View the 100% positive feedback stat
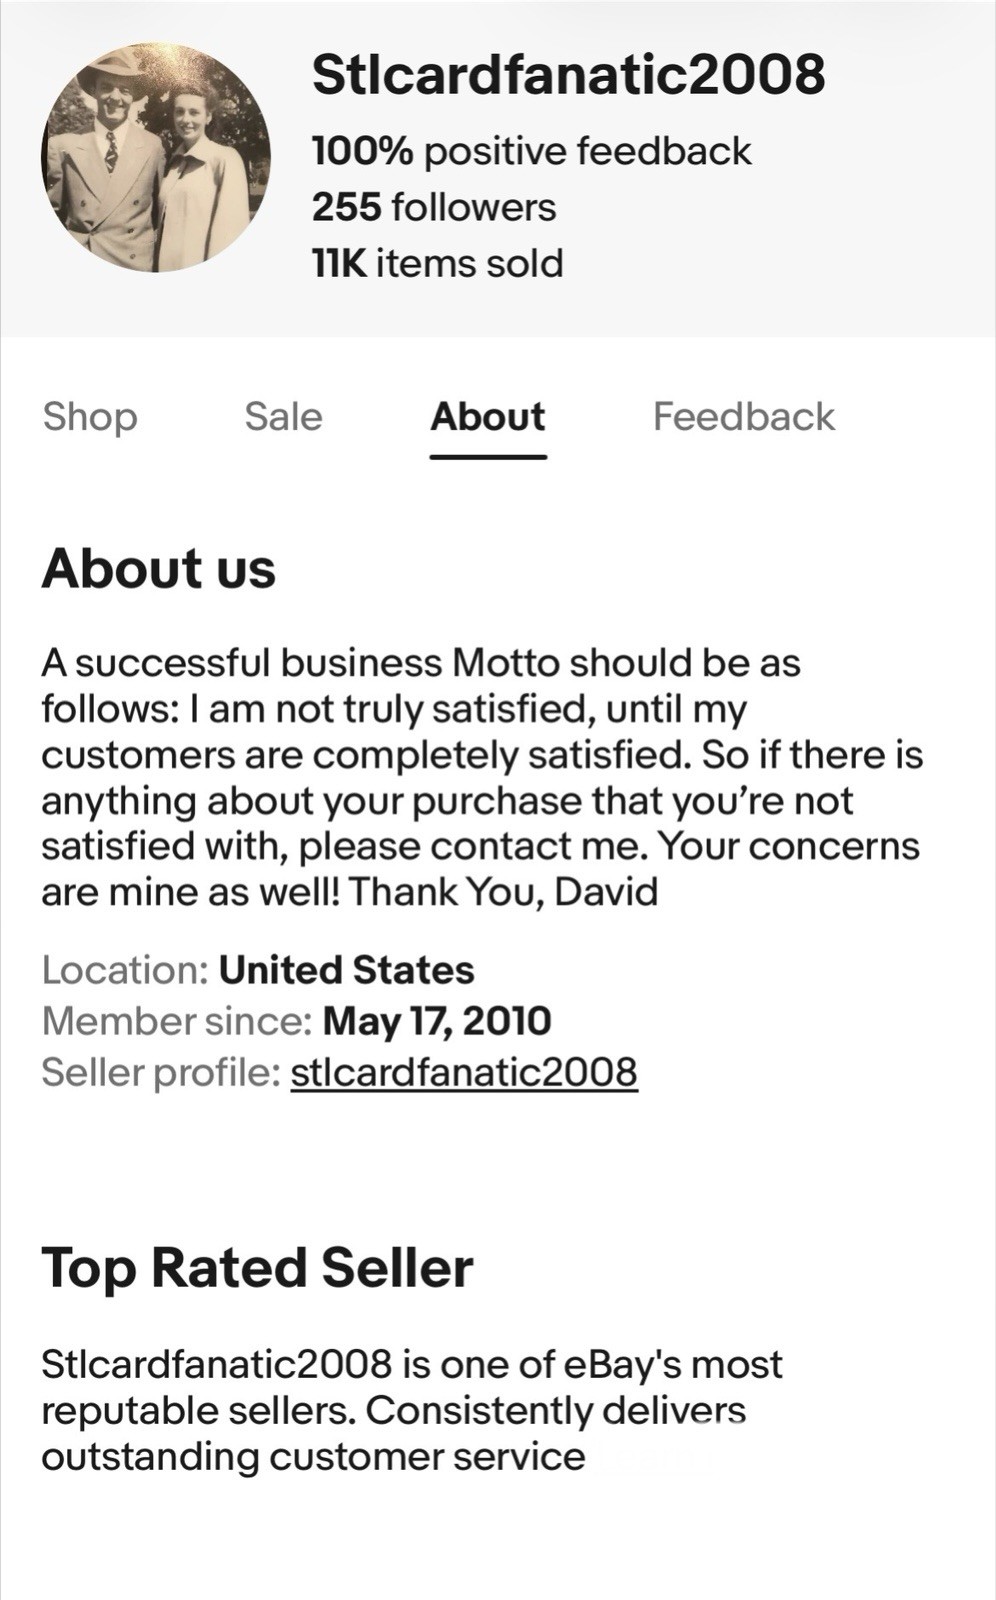 (531, 151)
